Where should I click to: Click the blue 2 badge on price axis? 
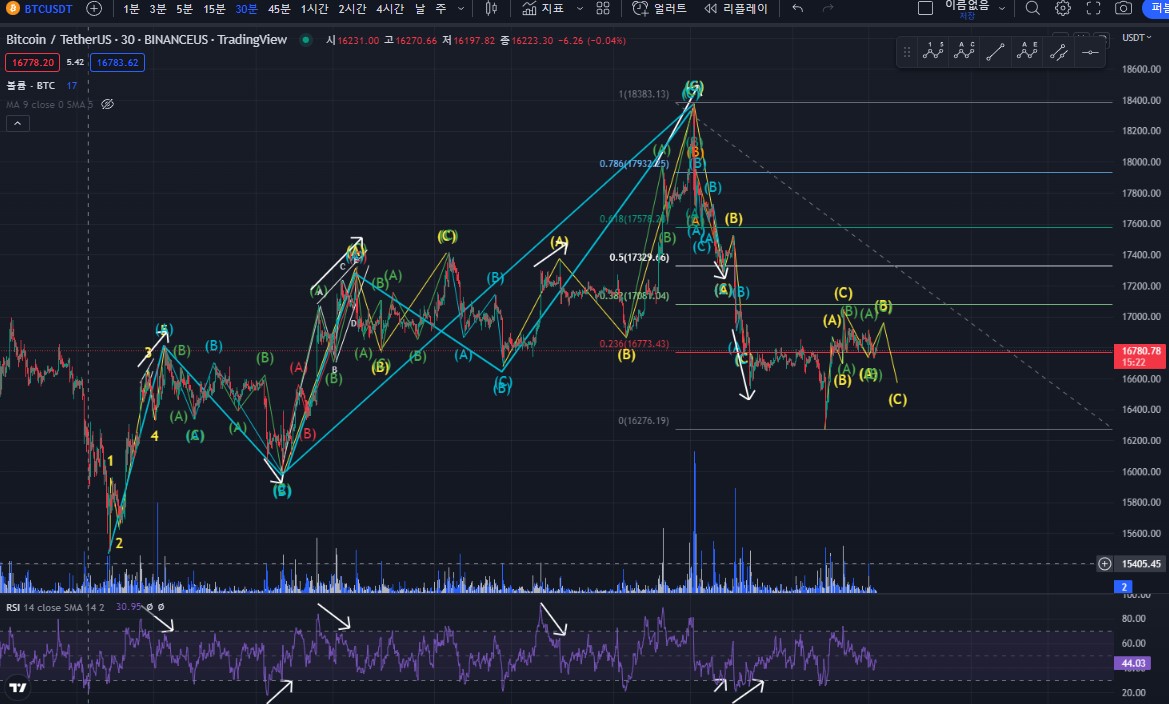point(1124,587)
